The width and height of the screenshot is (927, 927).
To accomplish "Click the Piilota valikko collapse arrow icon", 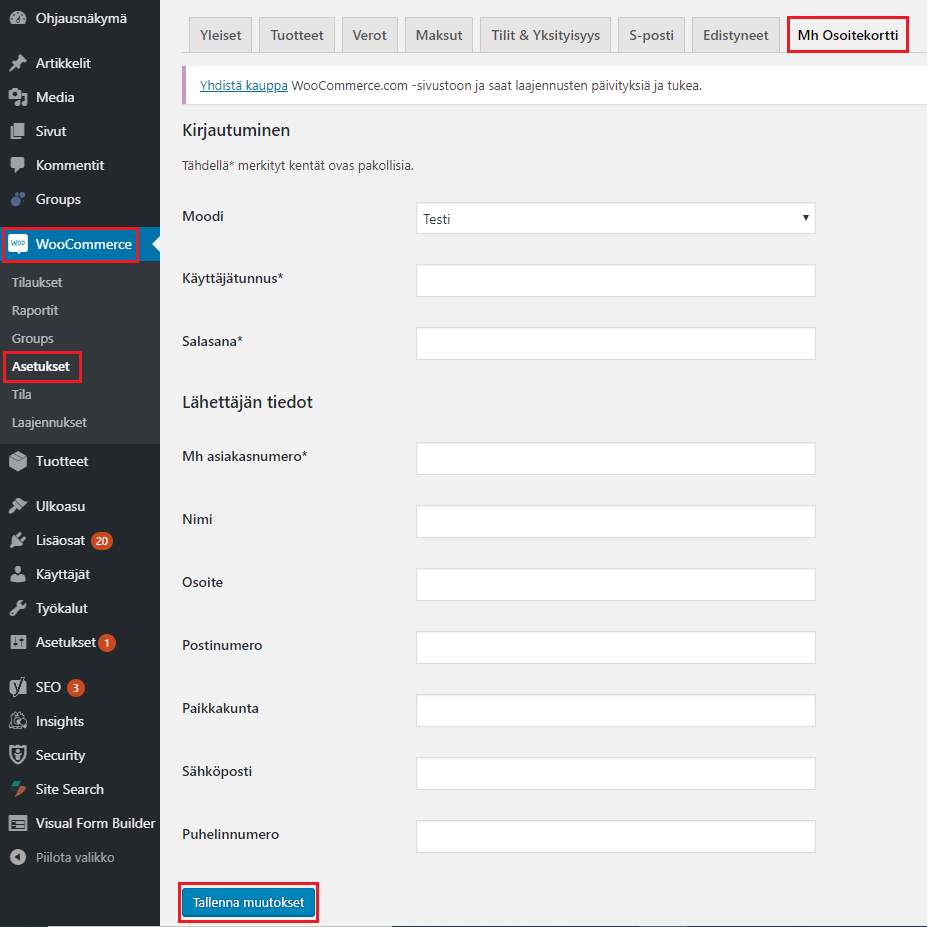I will [18, 857].
